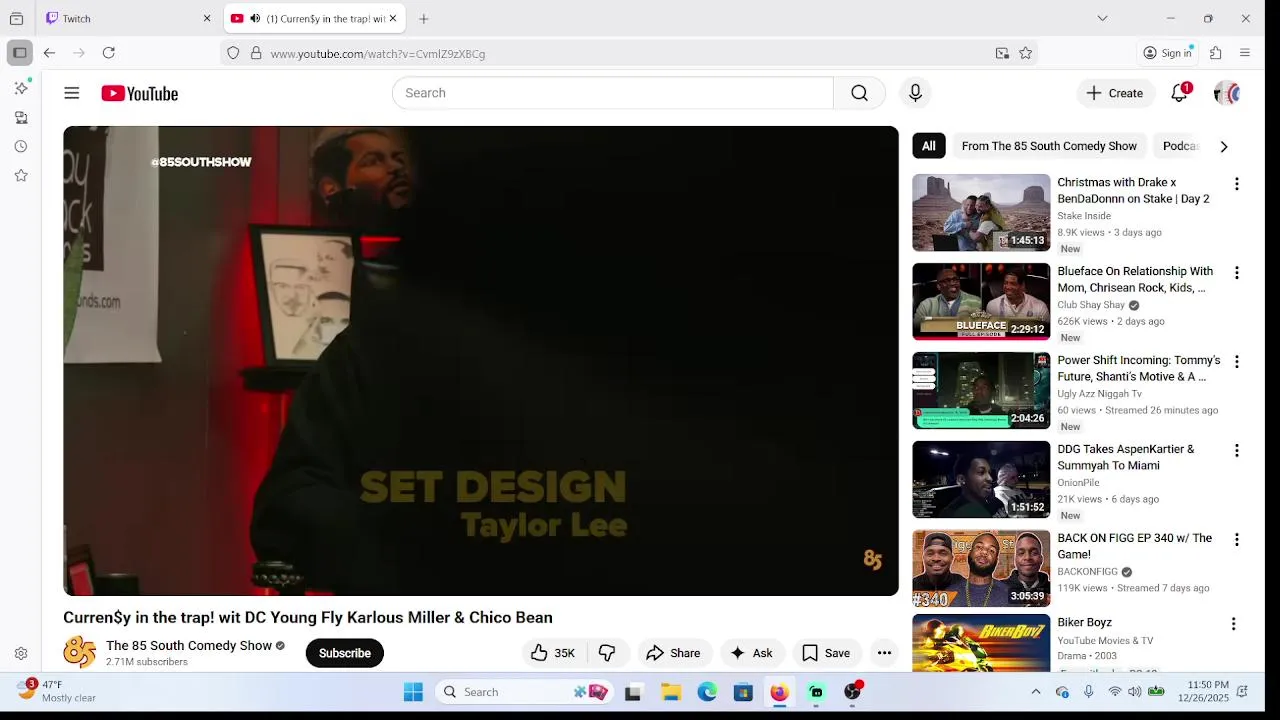The image size is (1280, 720).
Task: Click the shield tracking protection icon
Action: point(233,53)
